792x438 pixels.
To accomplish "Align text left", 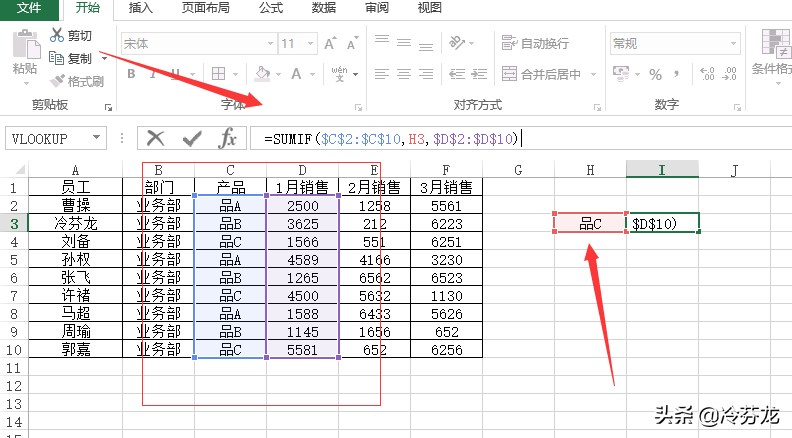I will click(x=382, y=74).
